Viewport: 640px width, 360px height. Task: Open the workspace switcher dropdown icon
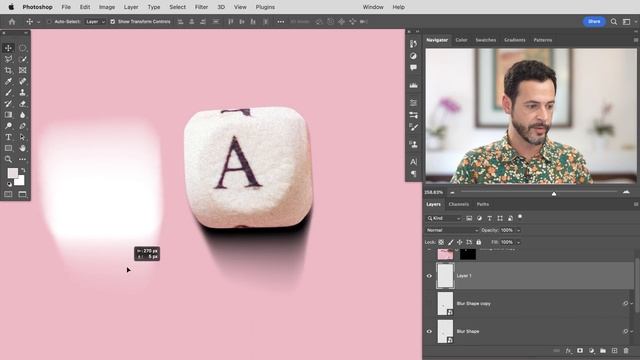[626, 22]
